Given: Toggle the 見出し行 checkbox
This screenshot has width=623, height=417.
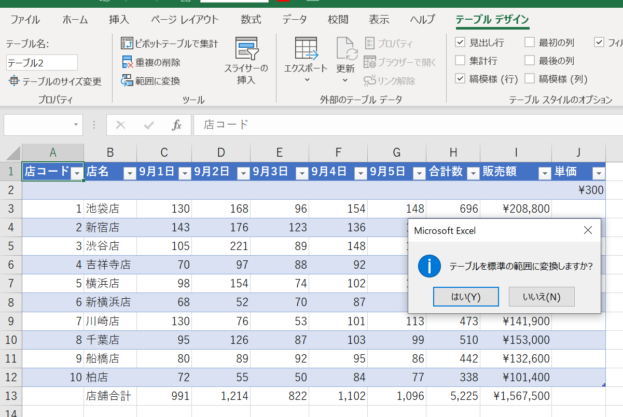Looking at the screenshot, I should (x=460, y=42).
